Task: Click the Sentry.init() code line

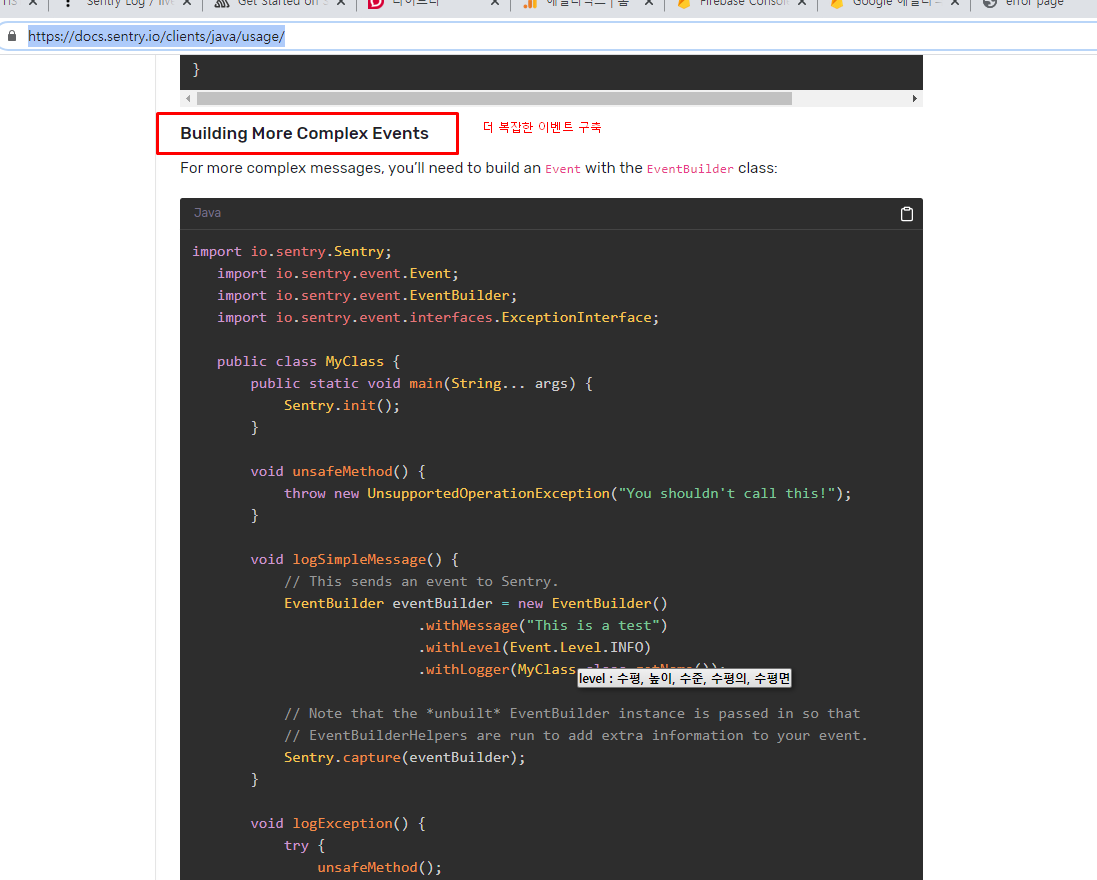Action: pyautogui.click(x=341, y=406)
